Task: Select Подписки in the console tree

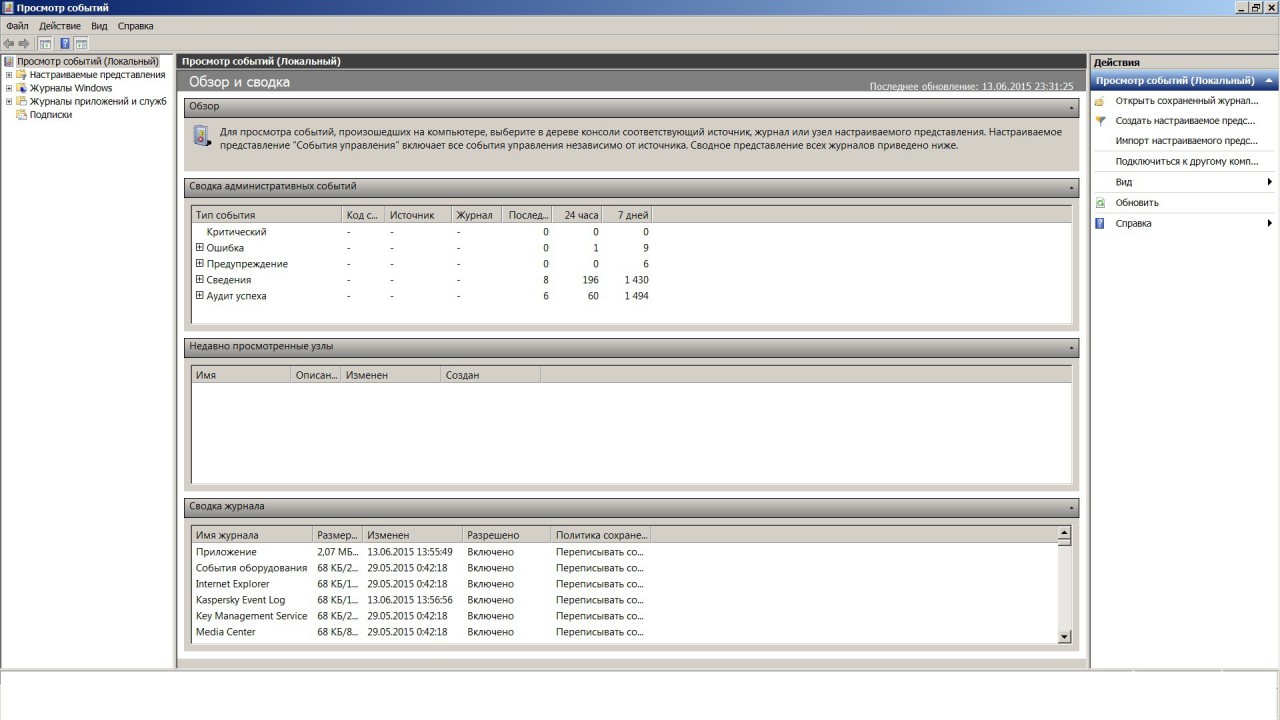Action: (x=50, y=115)
